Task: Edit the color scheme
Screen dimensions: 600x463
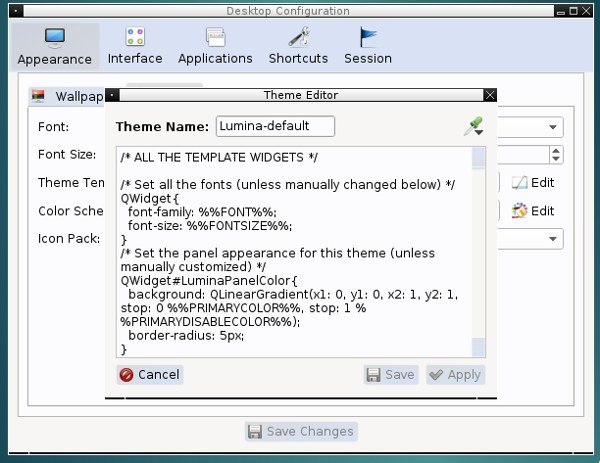Action: click(533, 211)
